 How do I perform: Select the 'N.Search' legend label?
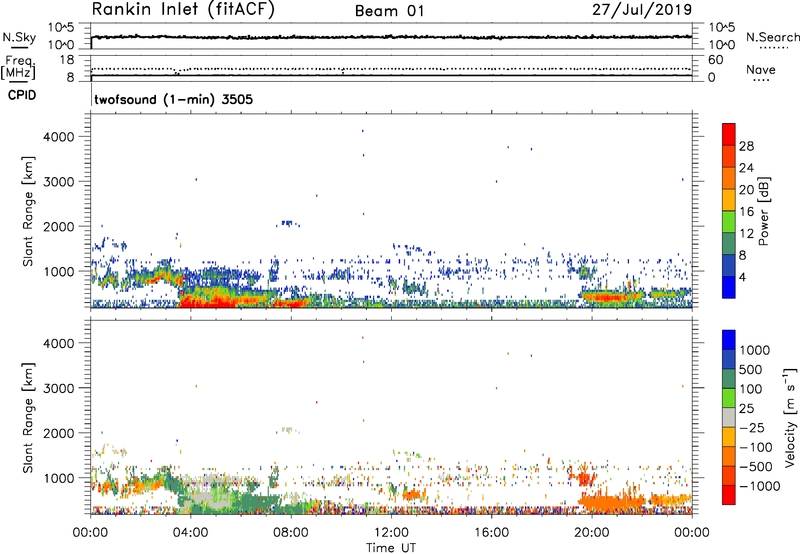[773, 37]
